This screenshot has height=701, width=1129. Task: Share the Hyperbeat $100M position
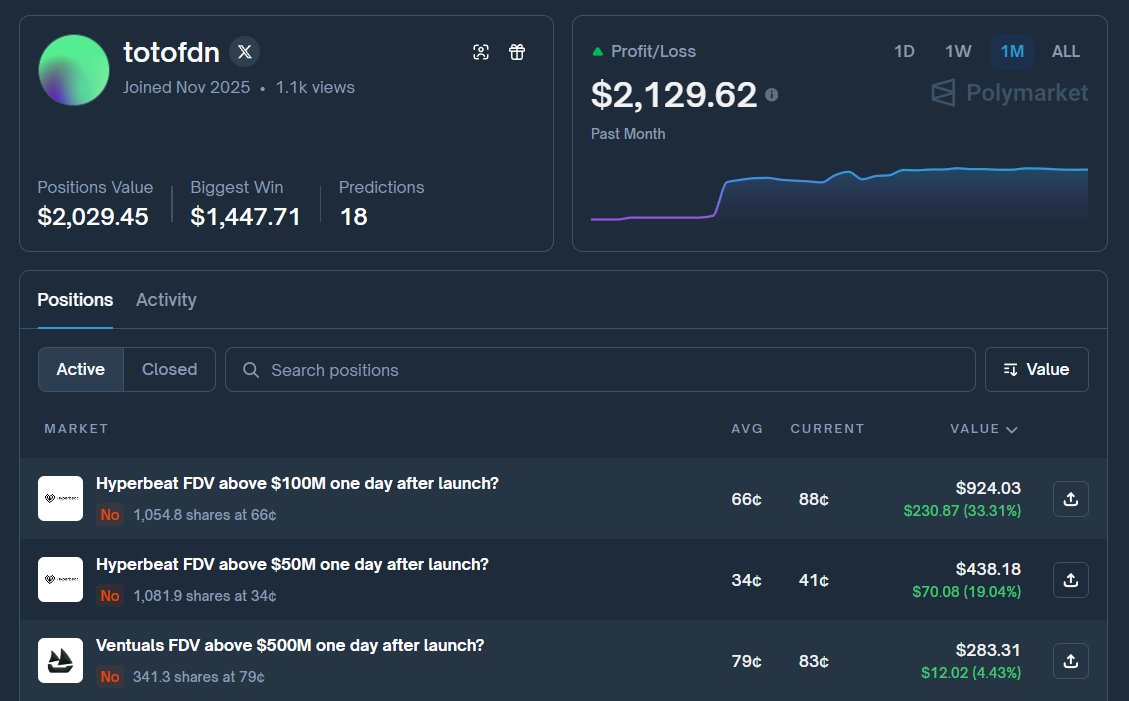coord(1071,499)
